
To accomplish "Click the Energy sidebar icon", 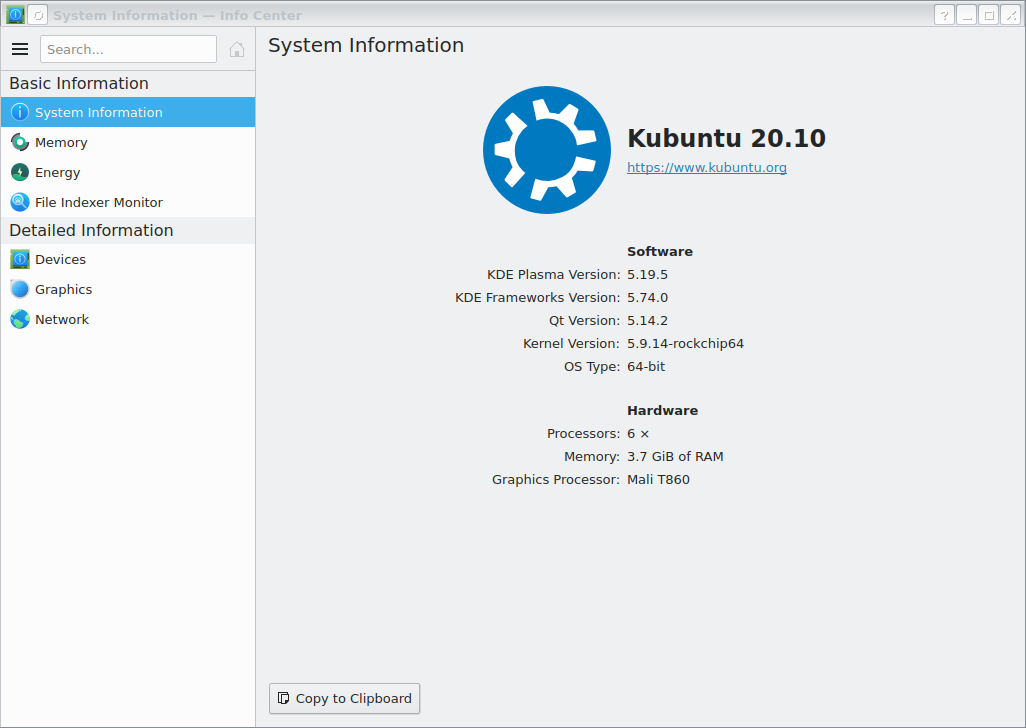I will [x=20, y=172].
